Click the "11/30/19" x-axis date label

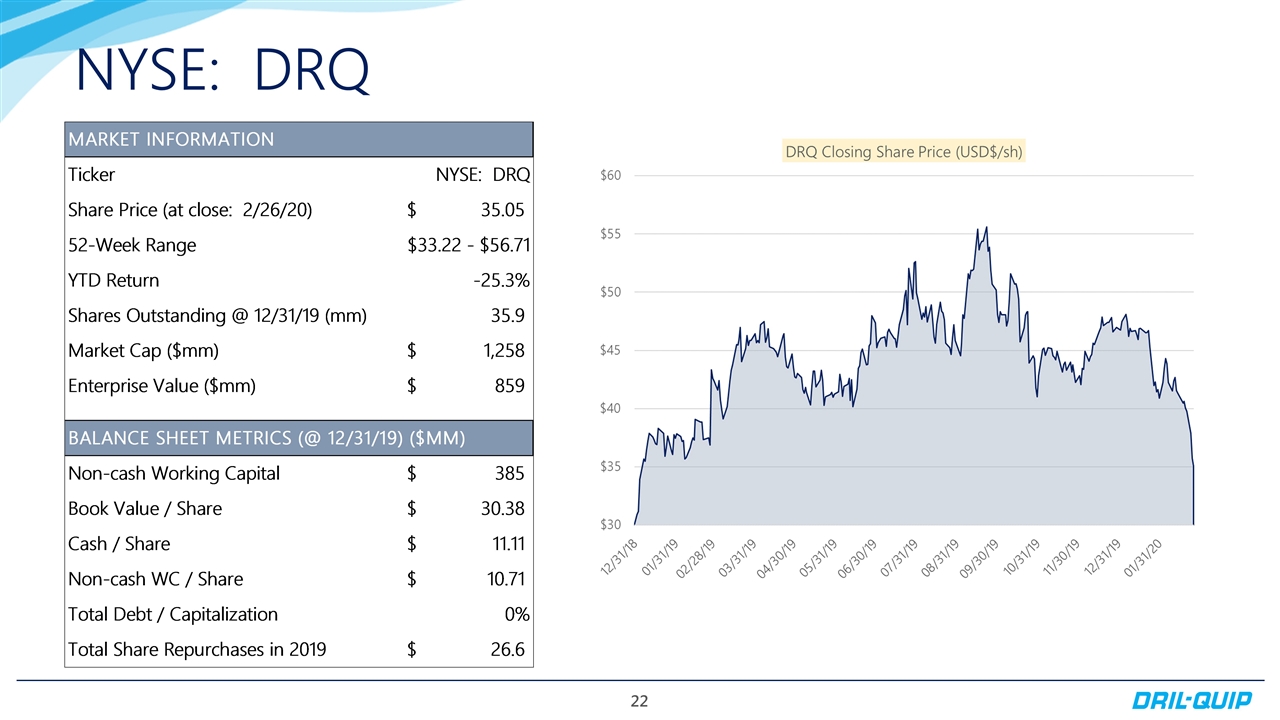(1062, 556)
